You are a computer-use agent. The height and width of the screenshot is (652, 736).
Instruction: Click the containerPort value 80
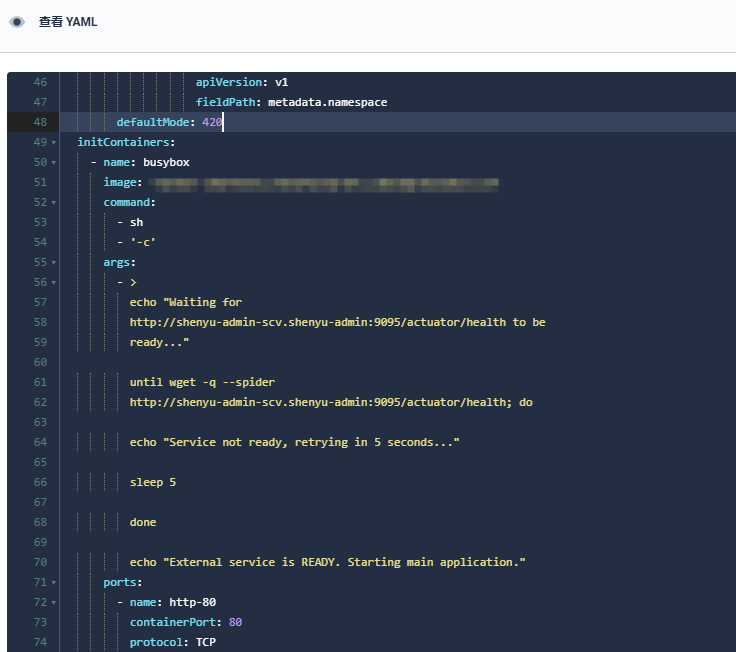click(235, 622)
